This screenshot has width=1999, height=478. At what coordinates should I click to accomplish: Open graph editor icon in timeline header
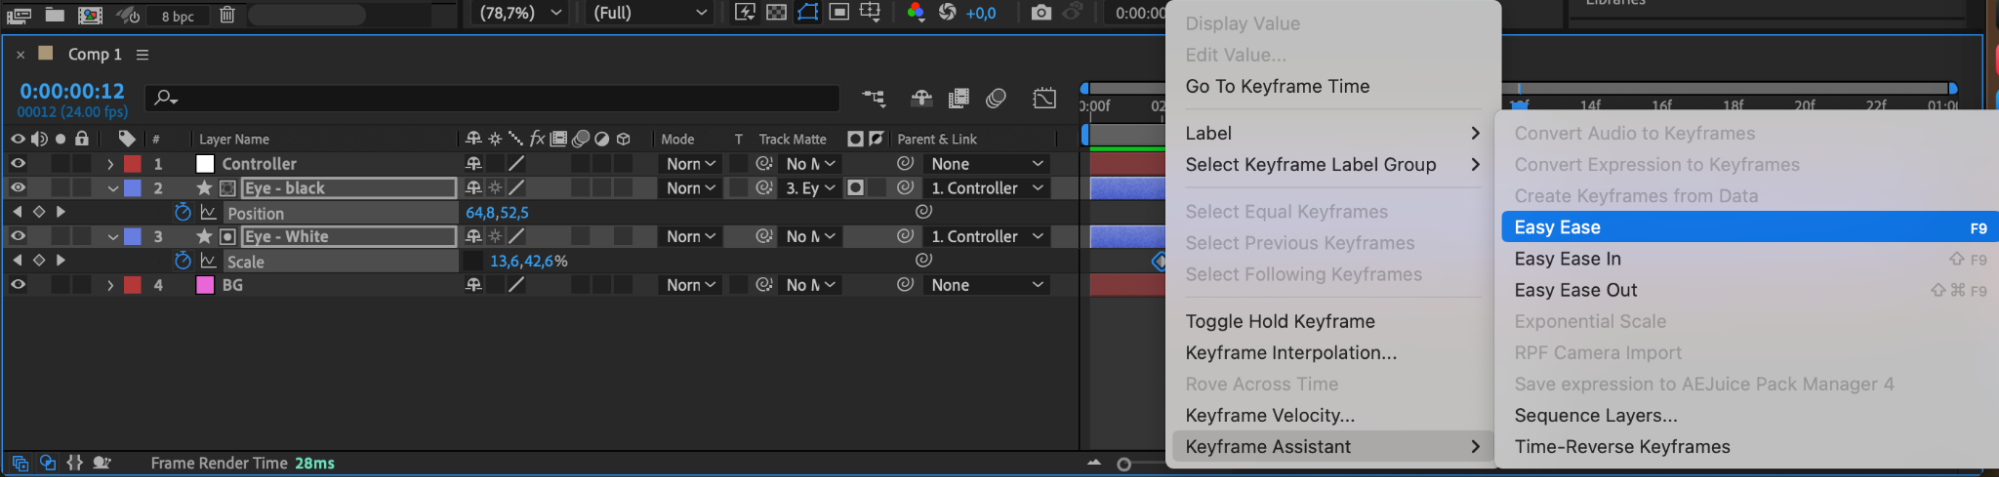pyautogui.click(x=1044, y=98)
